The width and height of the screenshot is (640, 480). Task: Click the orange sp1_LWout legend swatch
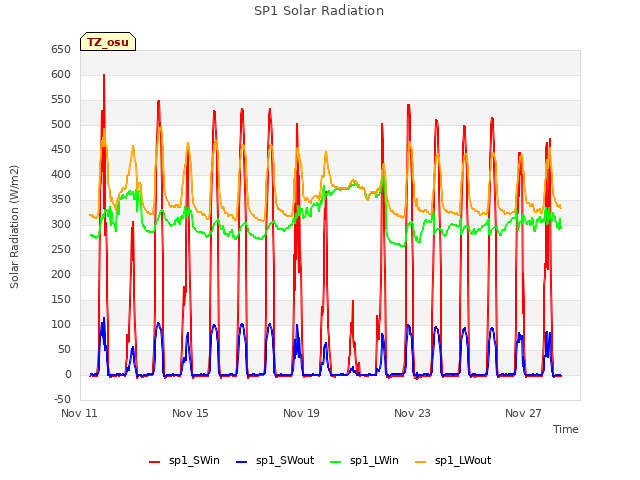coord(420,462)
